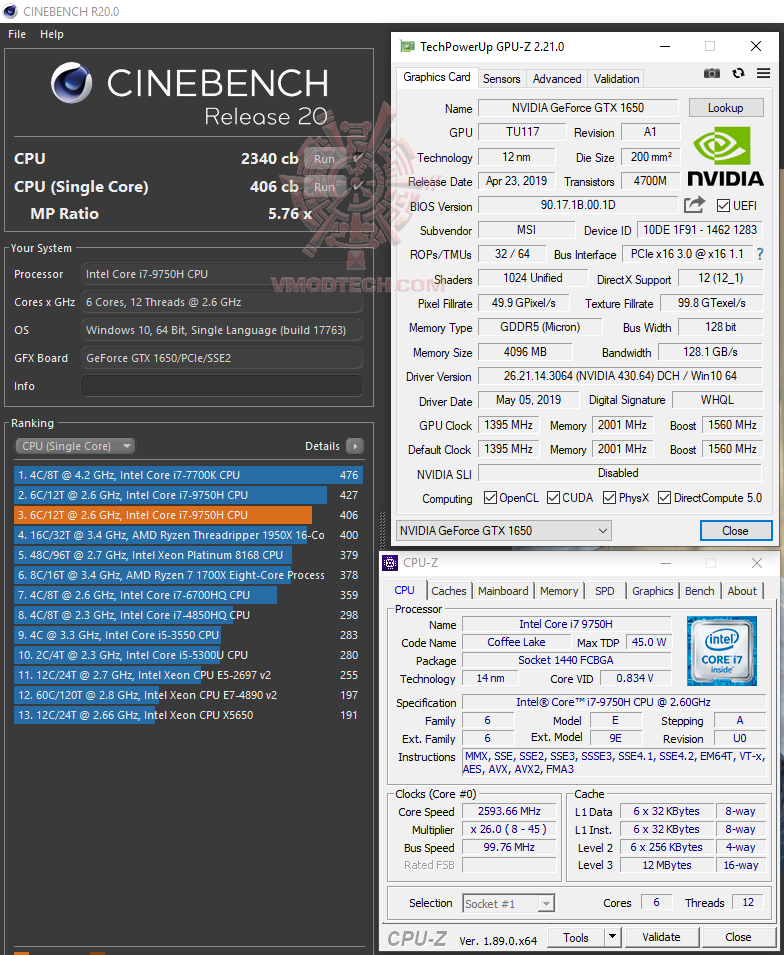Toggle UEFI checkbox in GPU-Z
784x955 pixels.
click(723, 206)
